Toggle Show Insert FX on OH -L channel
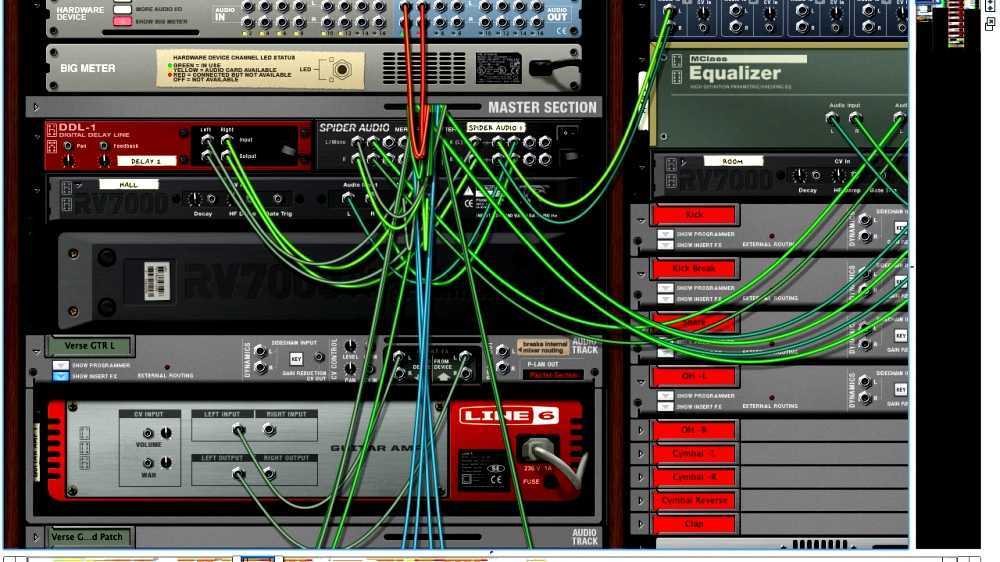This screenshot has height=562, width=1000. tap(665, 406)
